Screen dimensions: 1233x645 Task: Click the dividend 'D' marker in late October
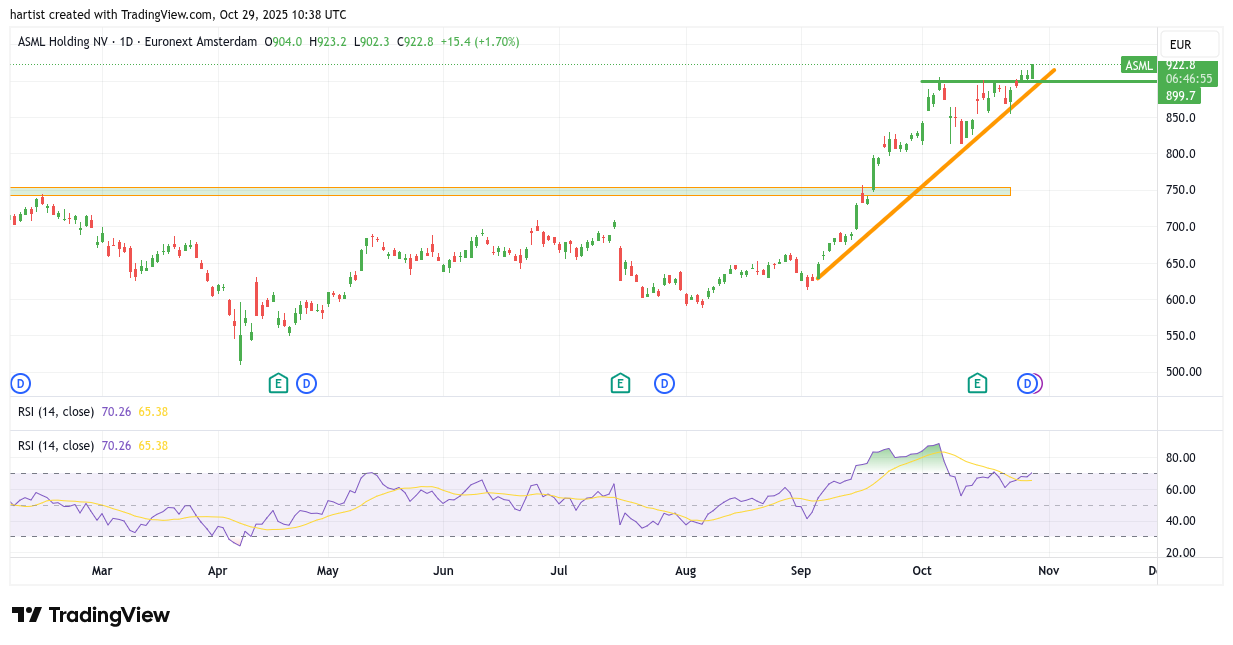click(x=1026, y=383)
